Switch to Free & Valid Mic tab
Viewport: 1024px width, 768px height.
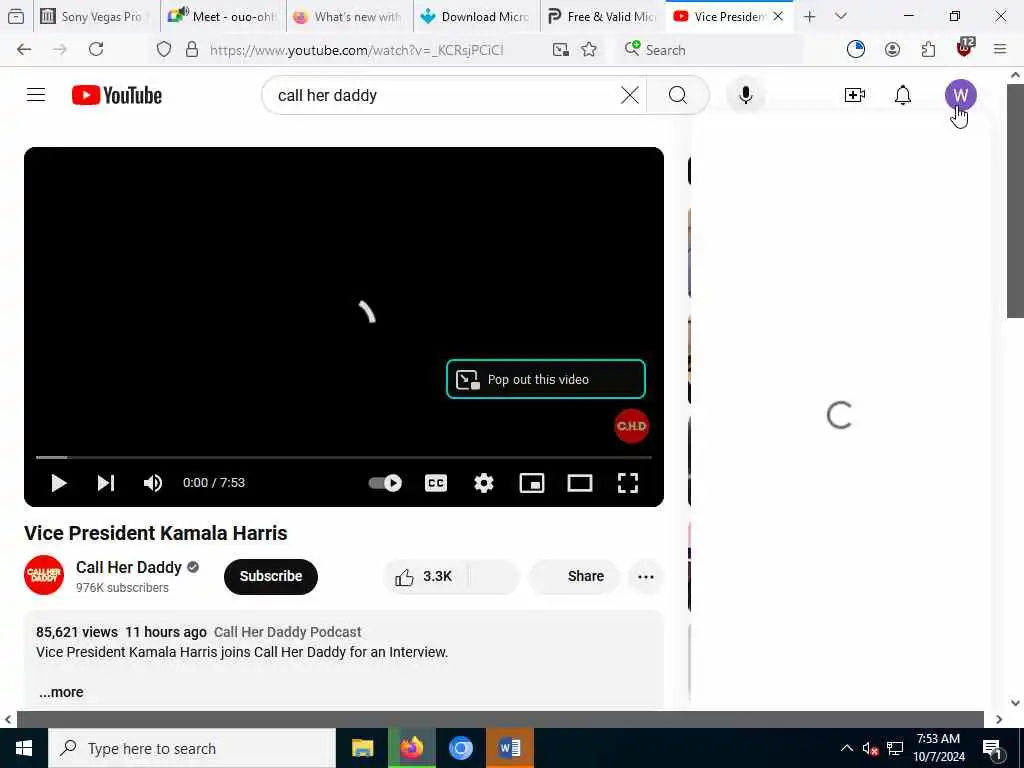(x=603, y=16)
